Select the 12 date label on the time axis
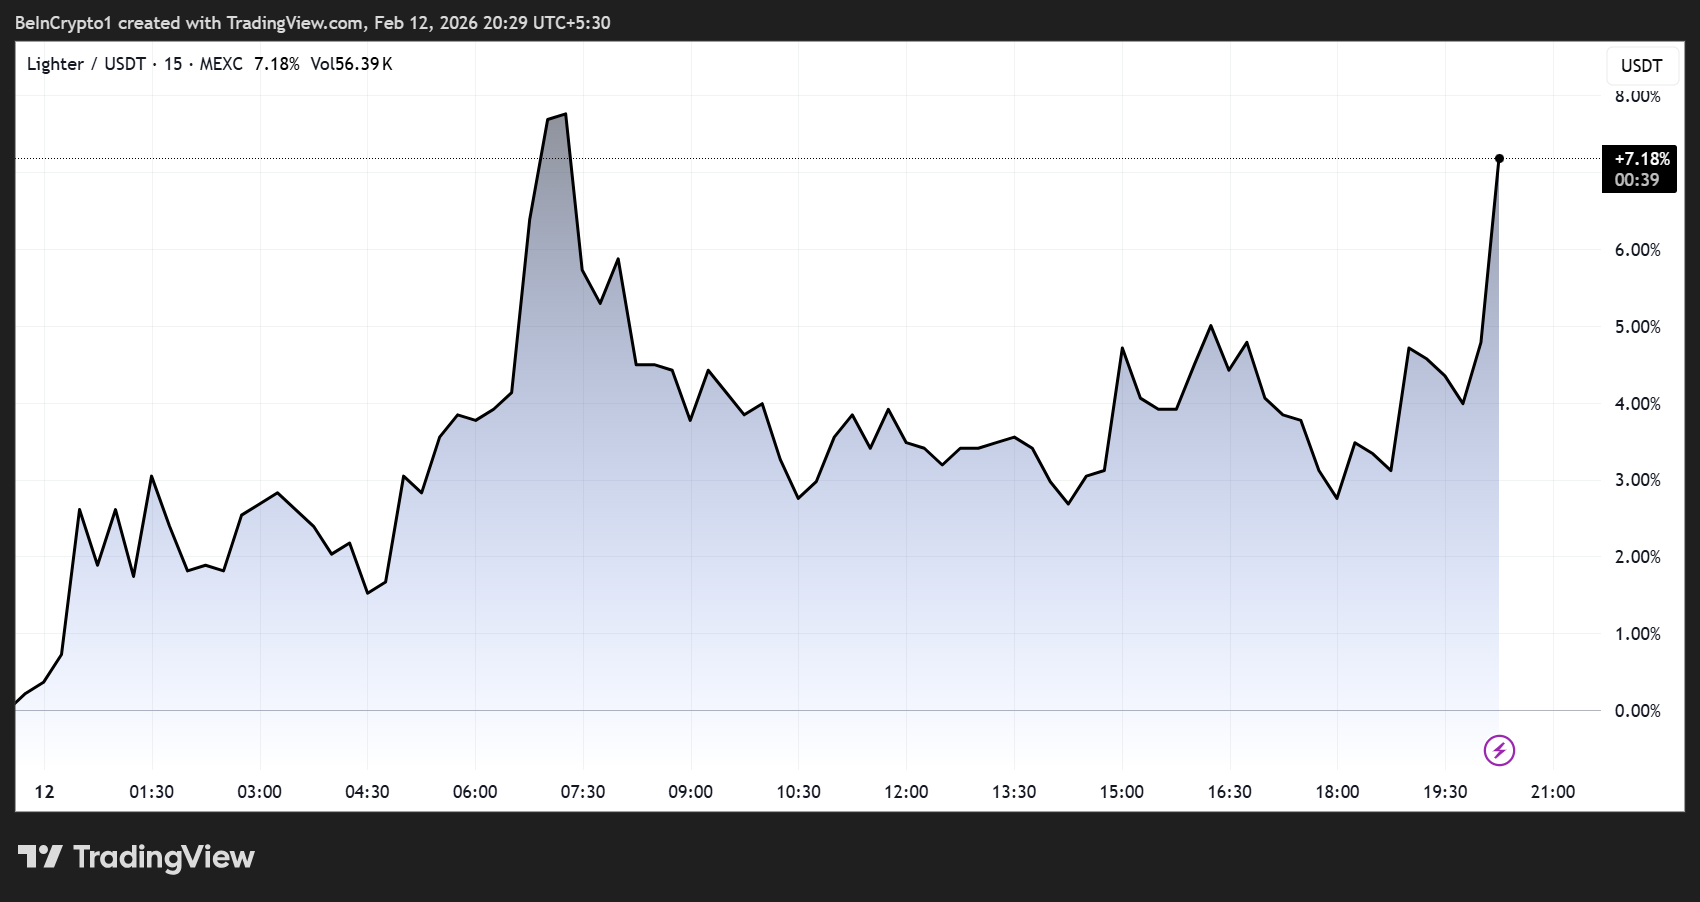 (44, 791)
